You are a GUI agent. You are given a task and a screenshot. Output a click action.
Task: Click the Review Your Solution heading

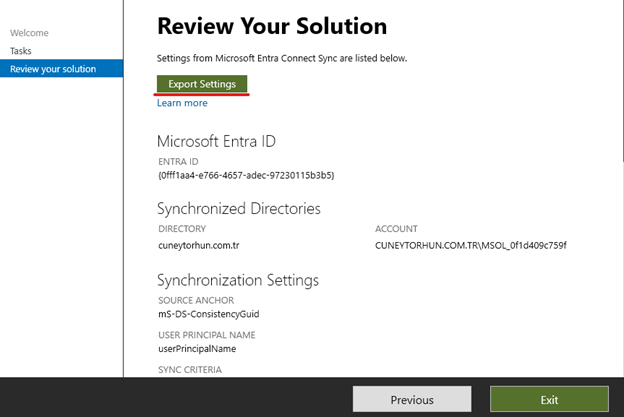click(272, 27)
